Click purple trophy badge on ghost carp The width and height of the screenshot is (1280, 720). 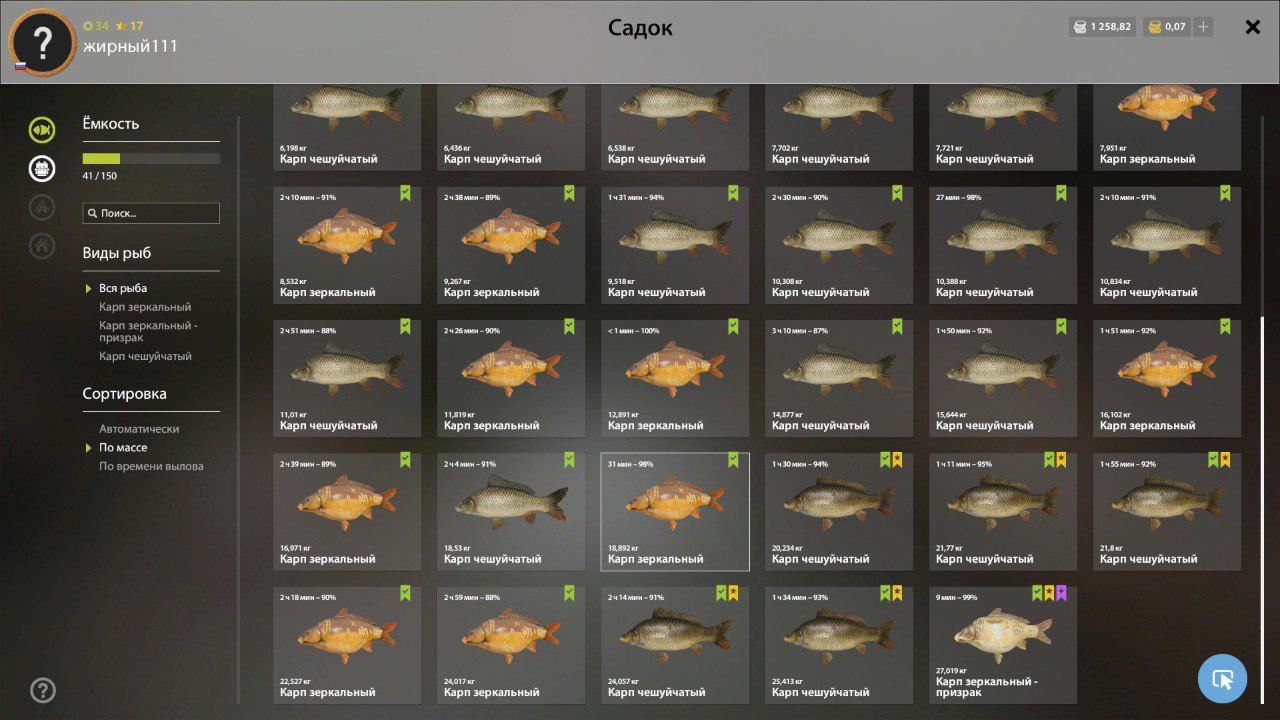(x=1061, y=593)
